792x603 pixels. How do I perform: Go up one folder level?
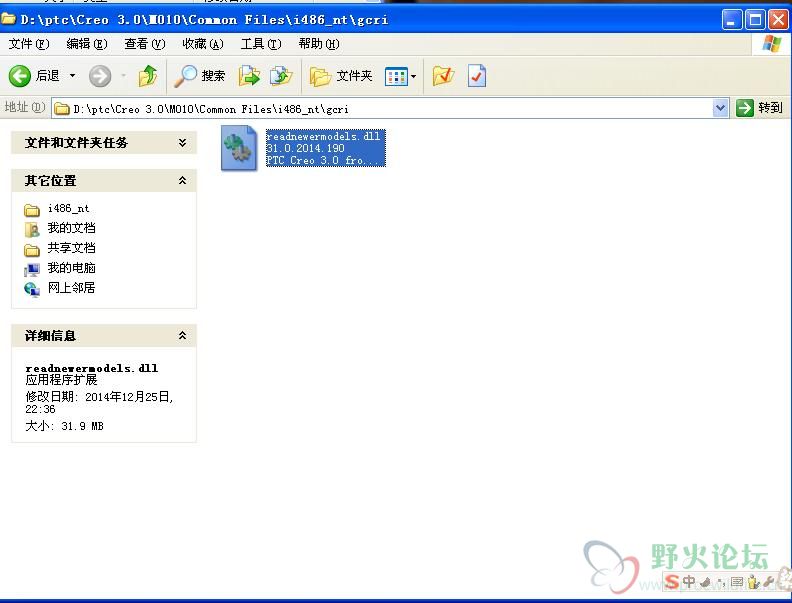tap(148, 76)
